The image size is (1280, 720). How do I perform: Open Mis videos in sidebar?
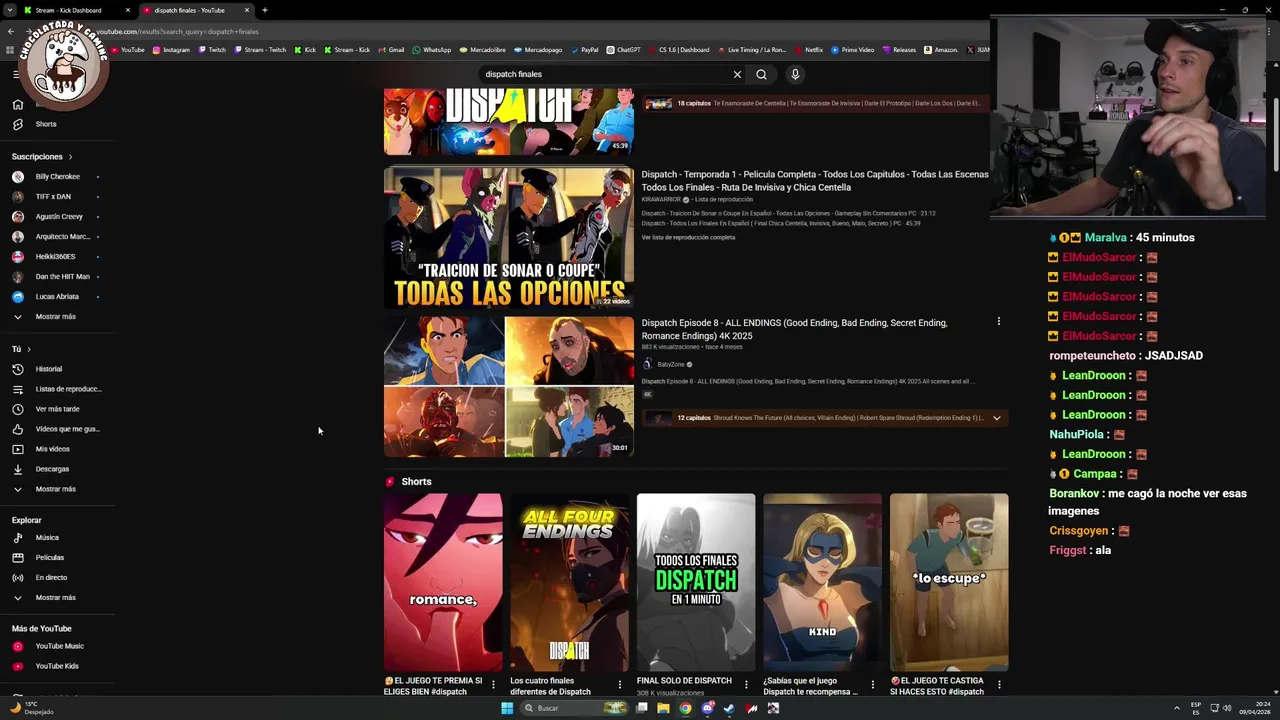[41, 449]
